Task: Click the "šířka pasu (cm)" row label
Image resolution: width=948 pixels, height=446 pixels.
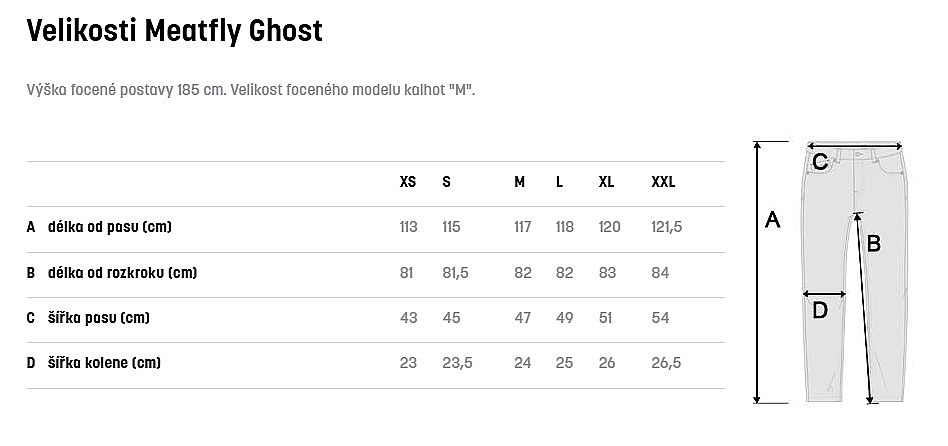Action: 99,318
